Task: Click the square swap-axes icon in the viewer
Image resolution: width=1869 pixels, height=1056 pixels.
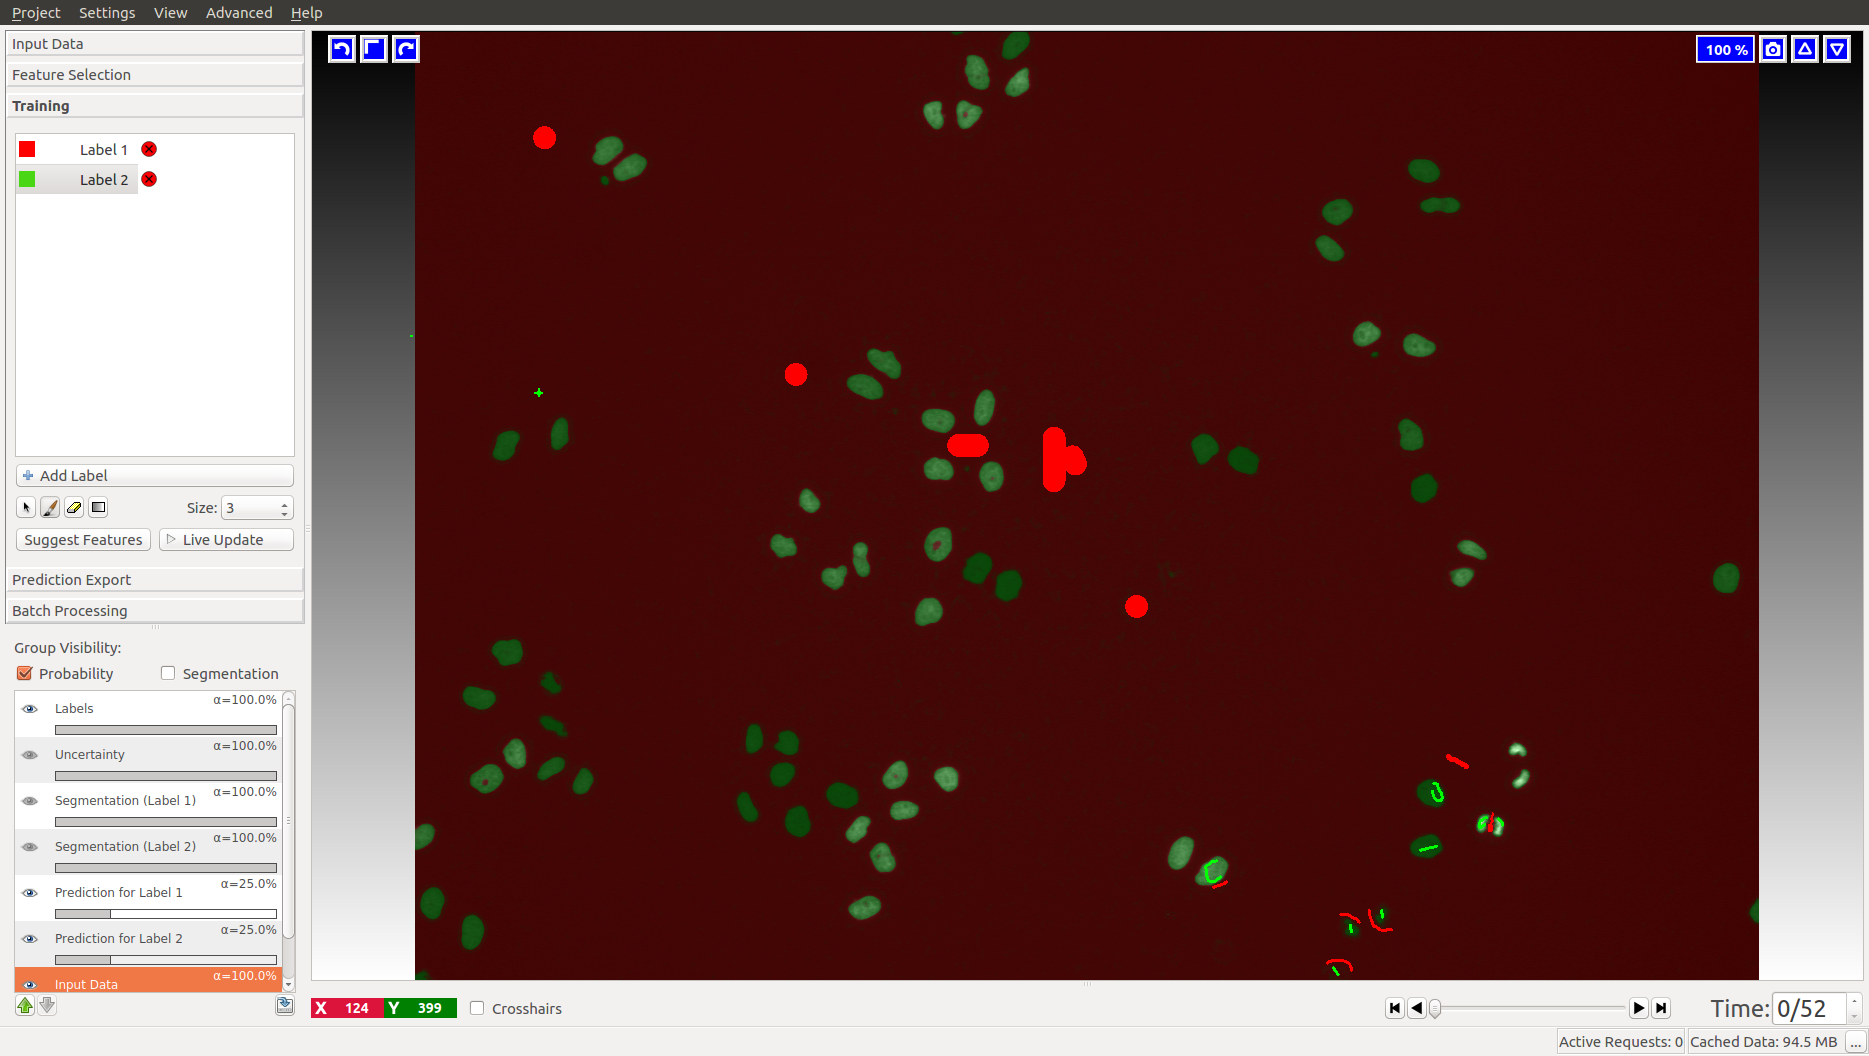Action: point(374,49)
